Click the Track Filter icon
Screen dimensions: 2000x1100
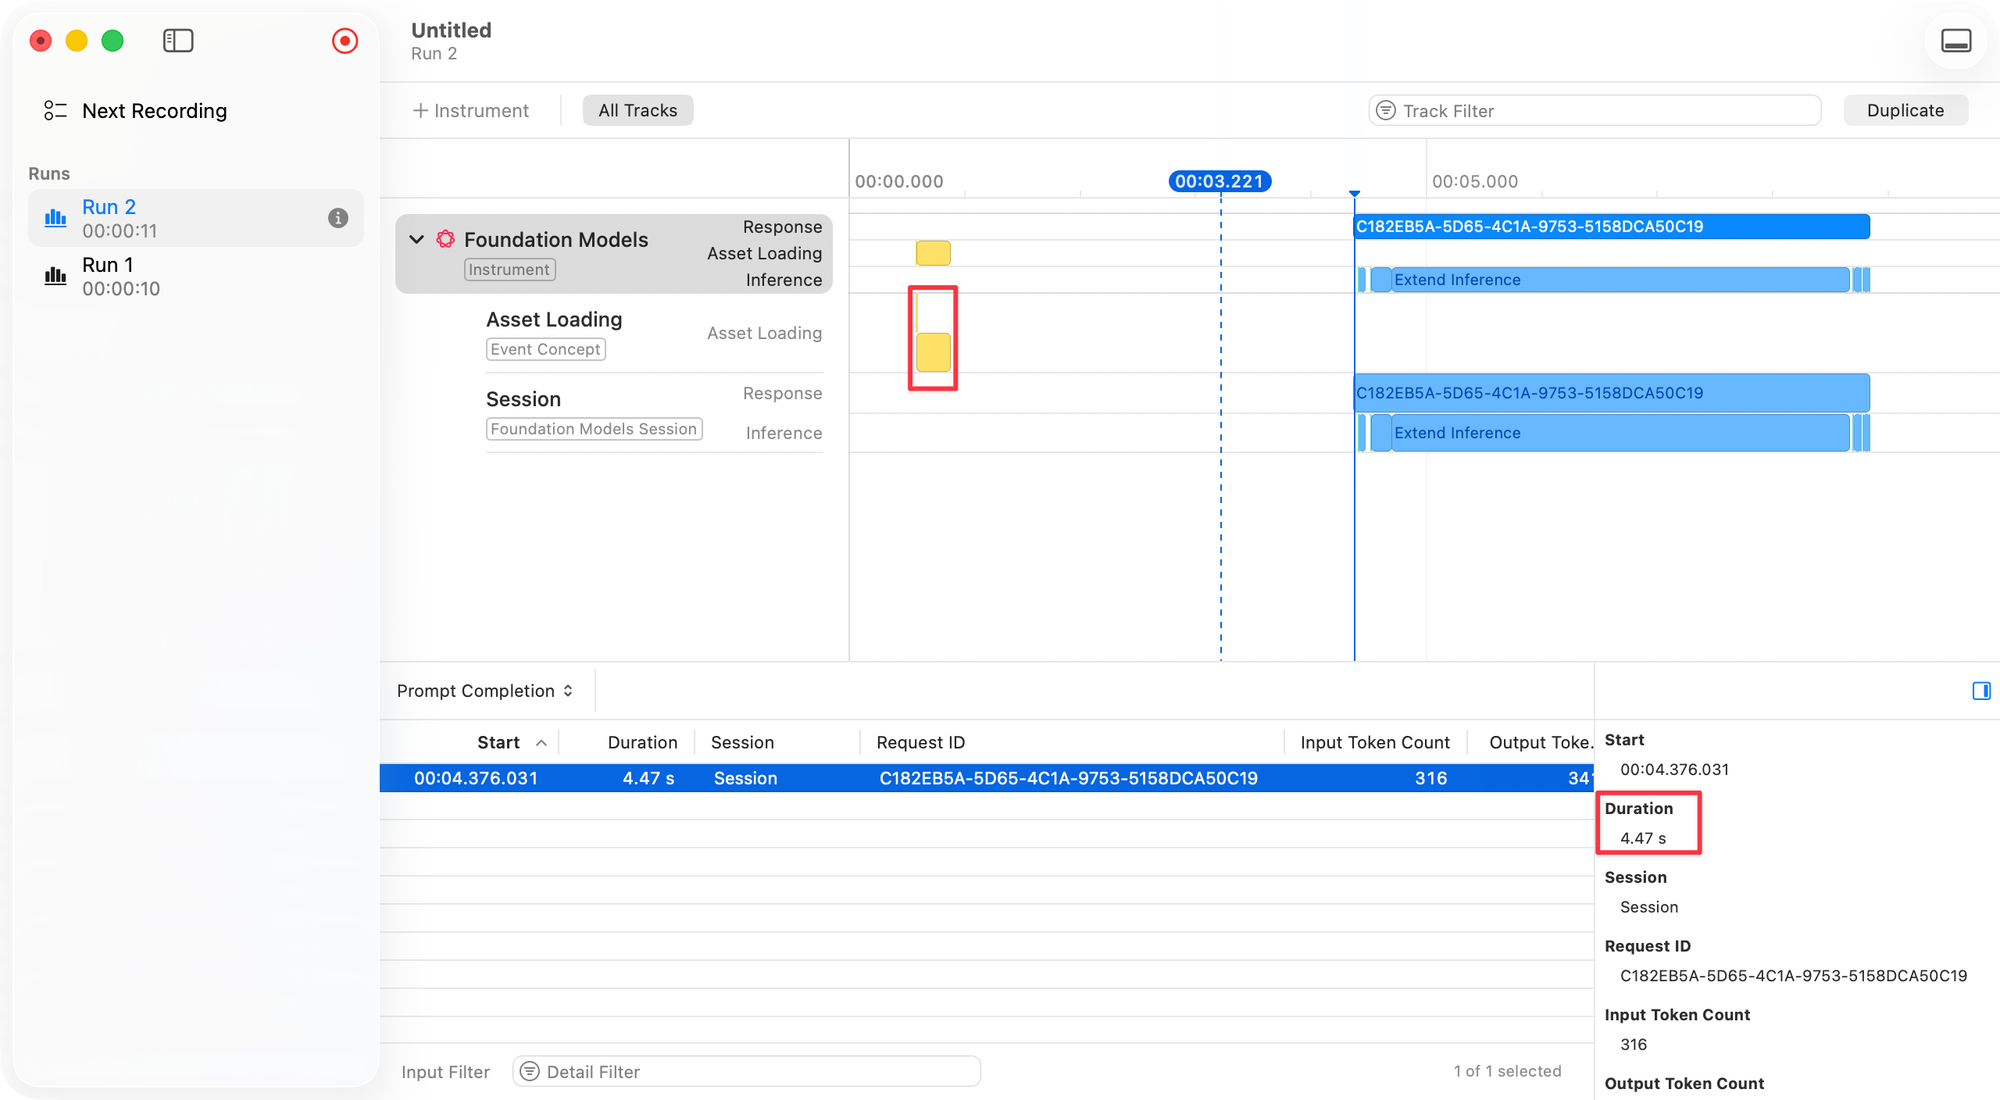(x=1386, y=111)
